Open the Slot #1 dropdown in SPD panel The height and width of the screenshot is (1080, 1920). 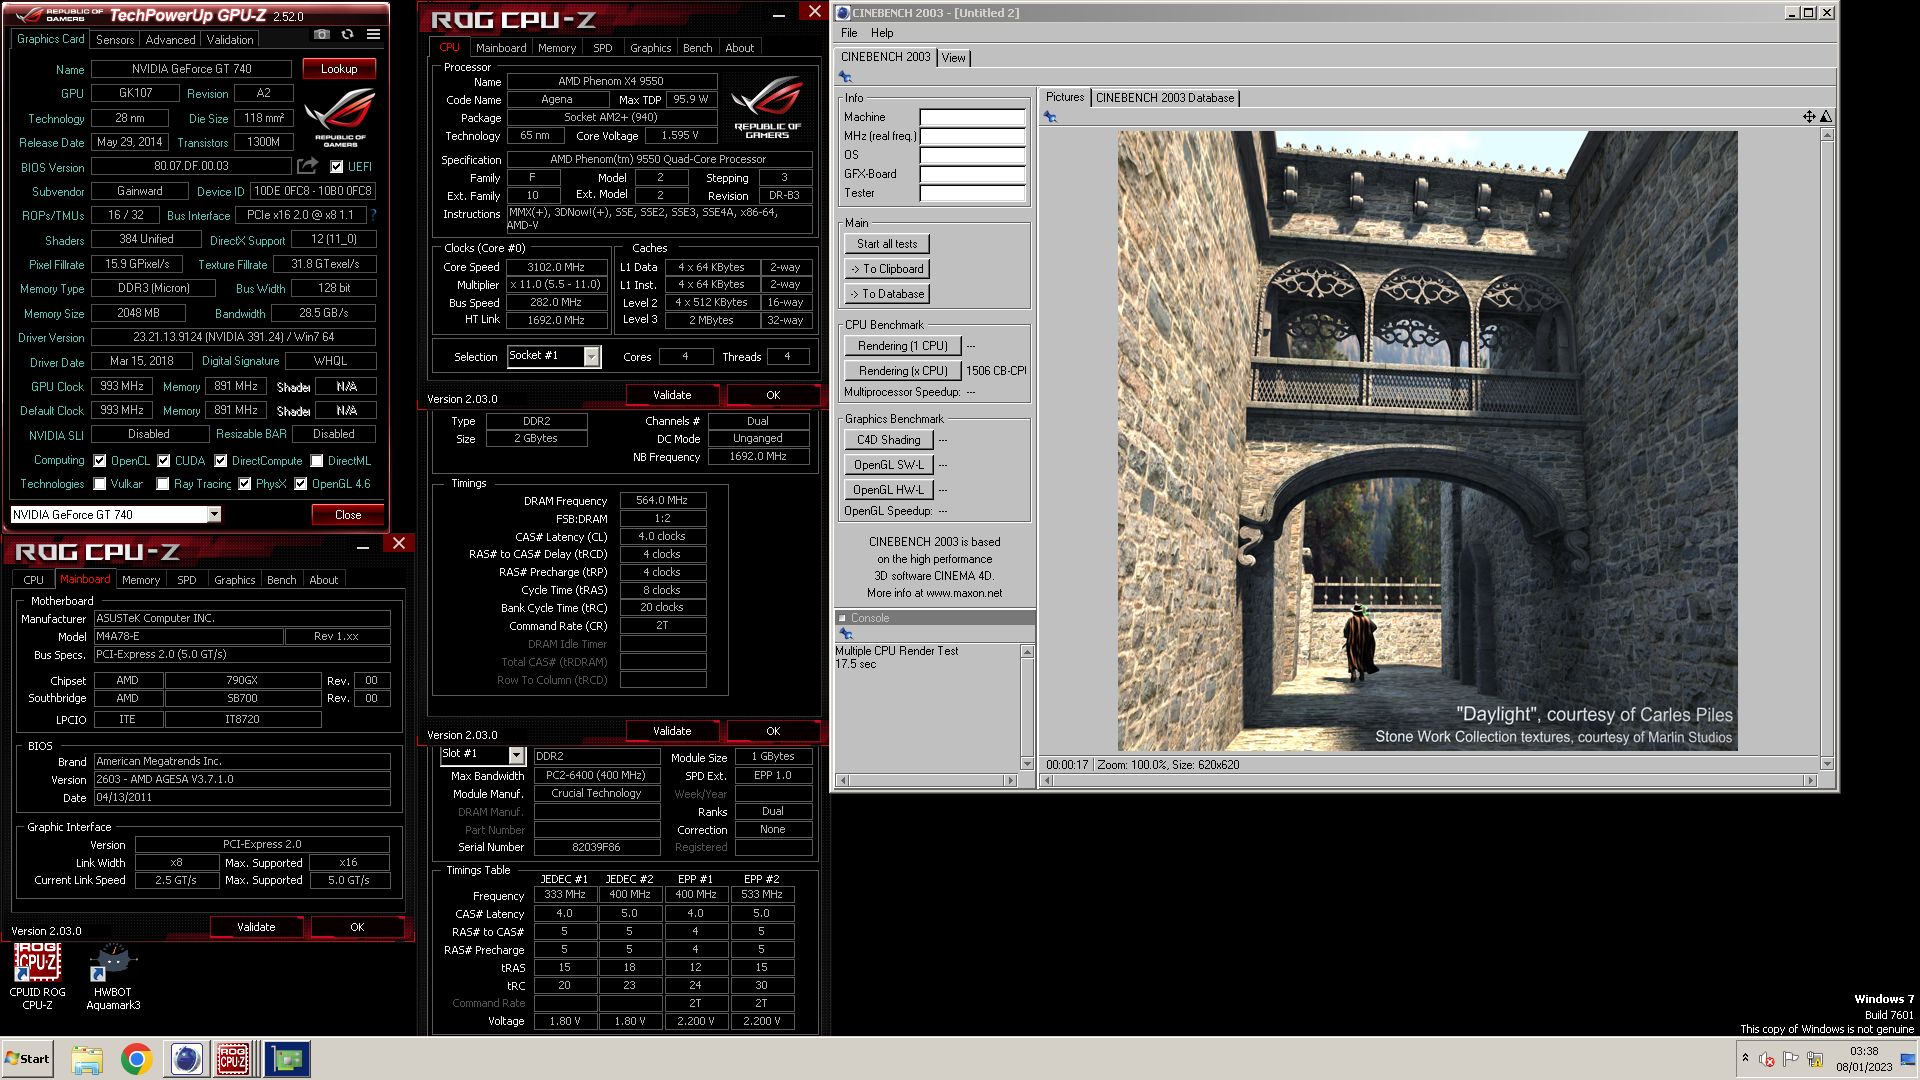[x=517, y=755]
